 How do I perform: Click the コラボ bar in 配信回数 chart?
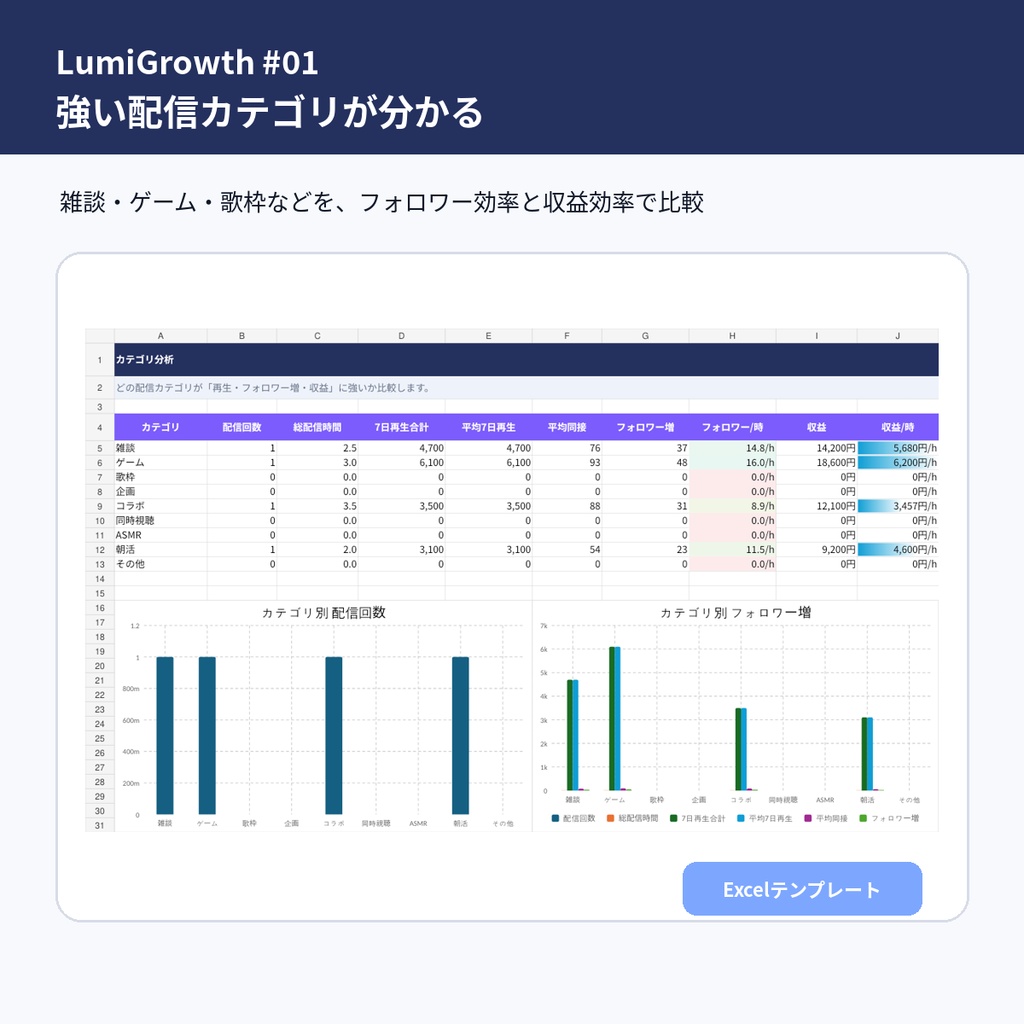[x=334, y=735]
